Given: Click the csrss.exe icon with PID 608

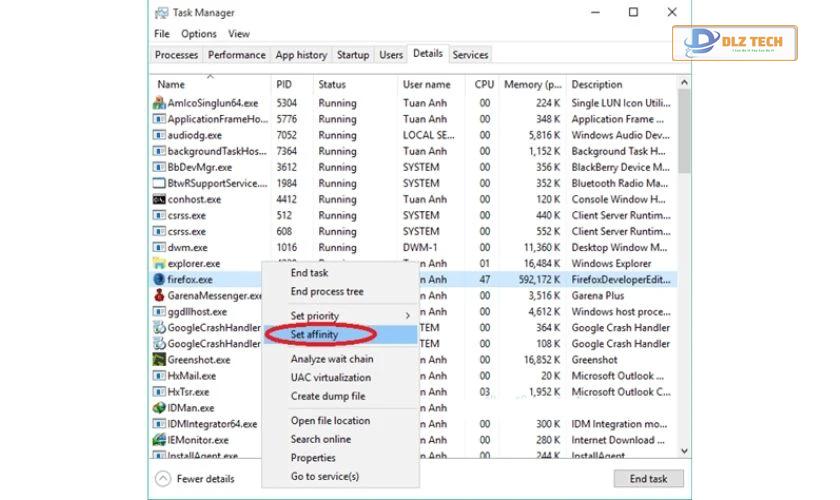Looking at the screenshot, I should 159,231.
